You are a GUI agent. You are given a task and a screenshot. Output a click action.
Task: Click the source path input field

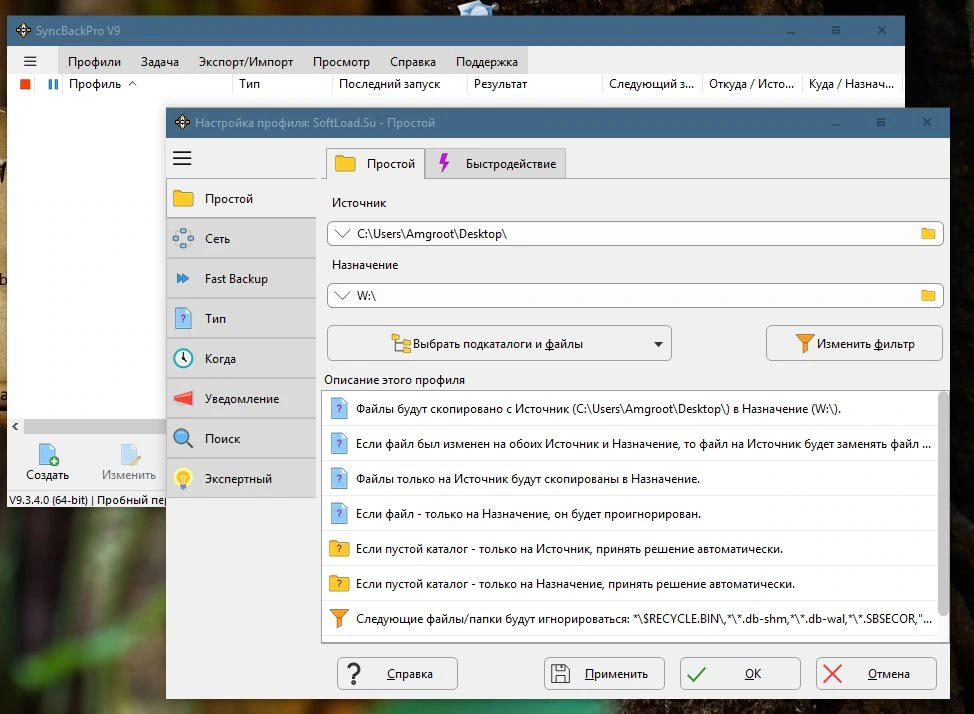tap(635, 234)
